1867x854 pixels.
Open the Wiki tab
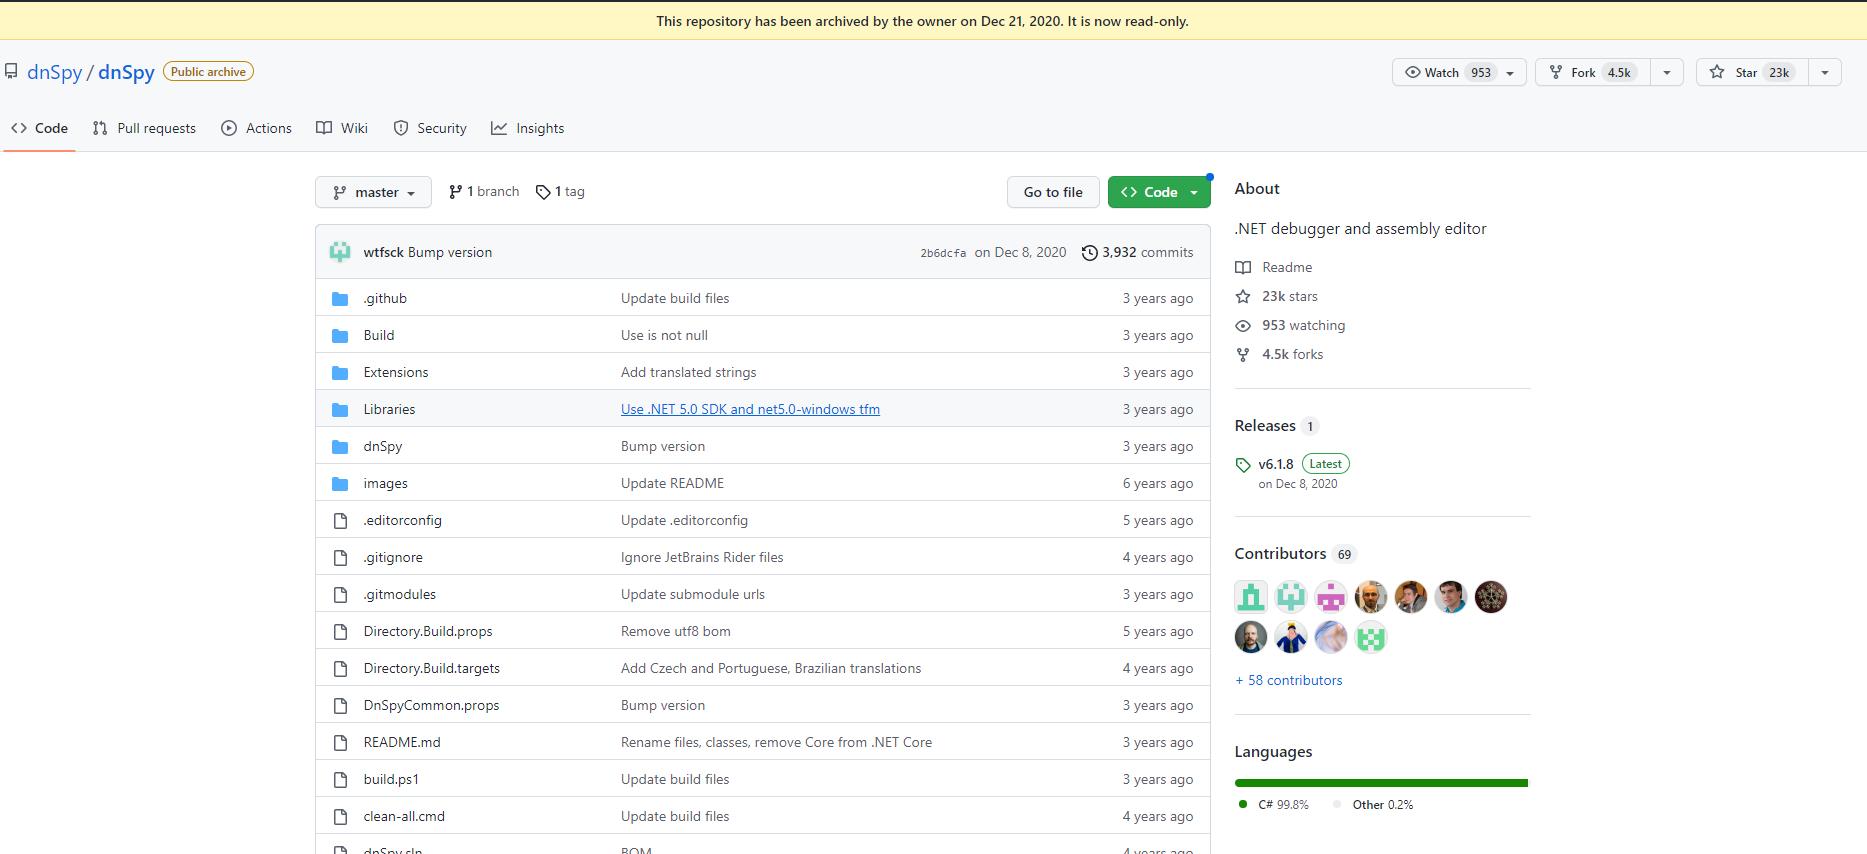(x=342, y=128)
